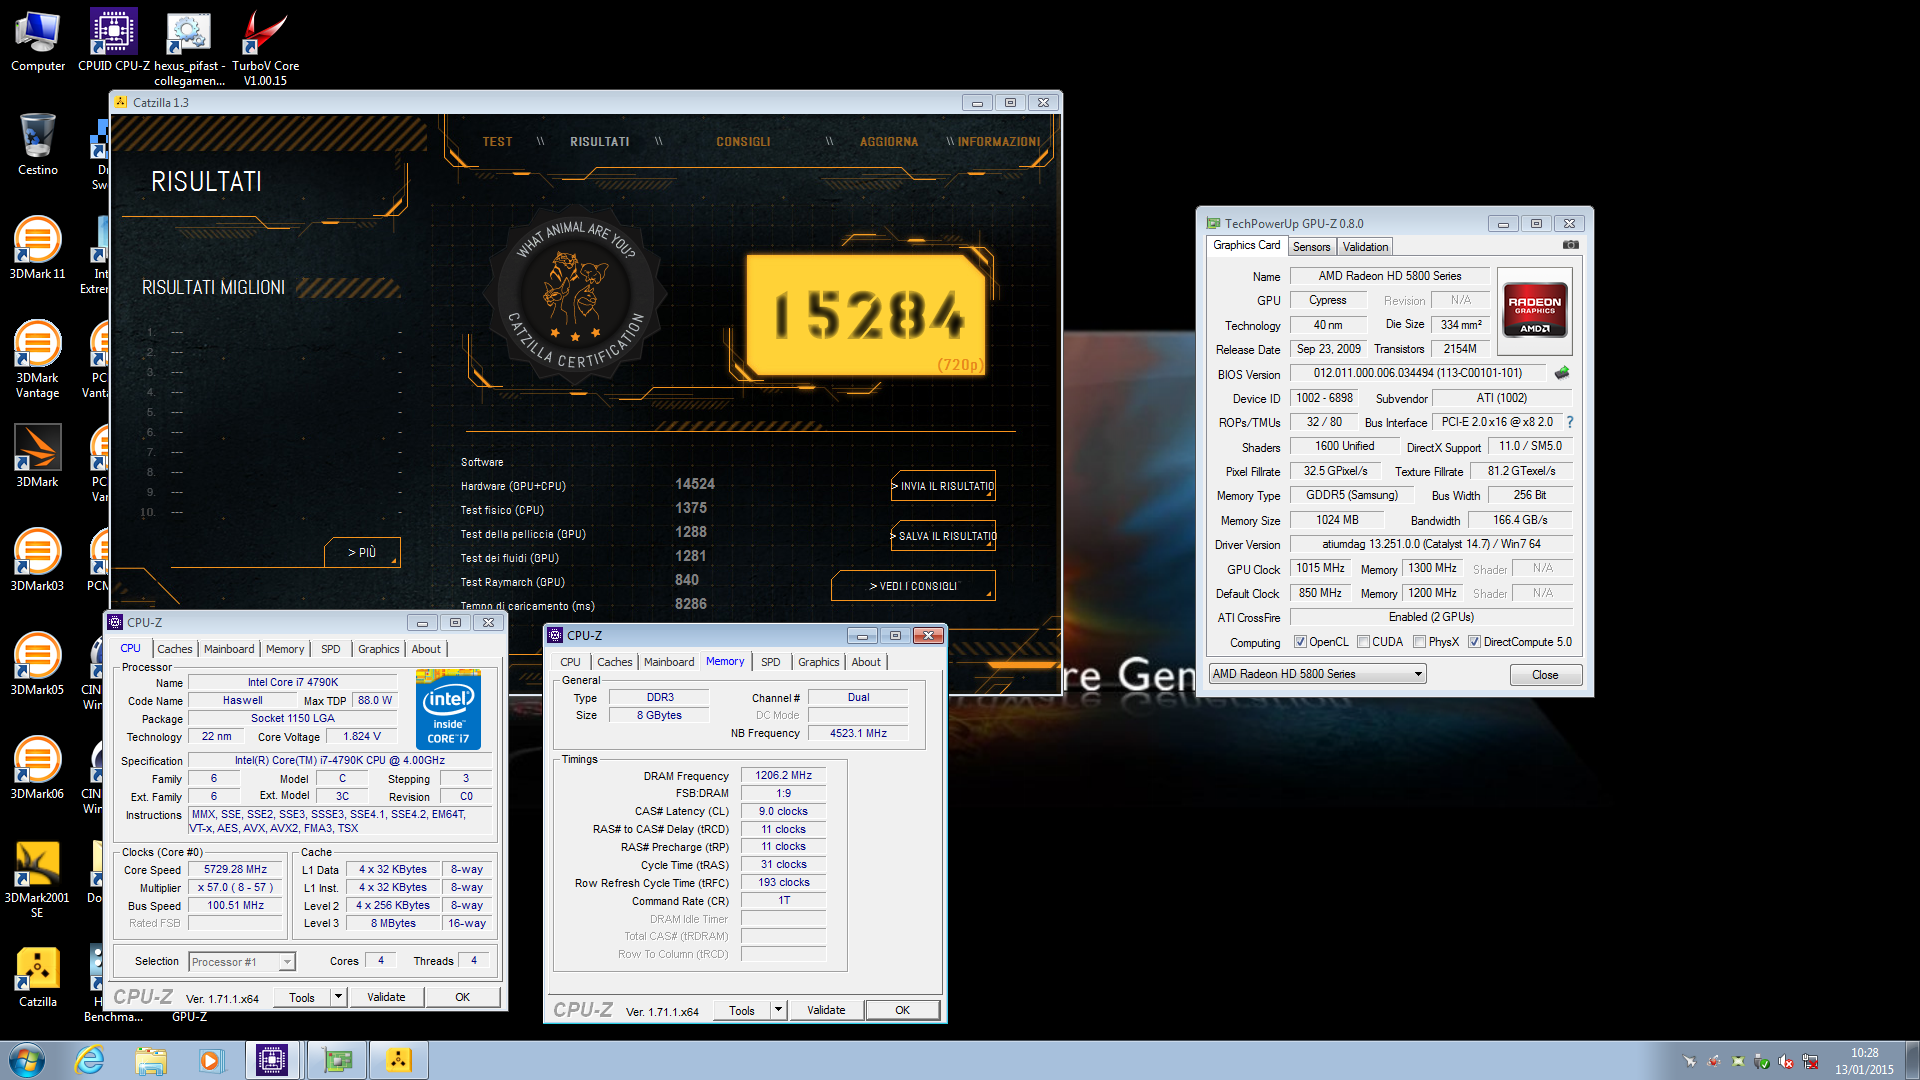Open Internet Explorer from the taskbar
Screen dimensions: 1920x1080
(89, 1060)
